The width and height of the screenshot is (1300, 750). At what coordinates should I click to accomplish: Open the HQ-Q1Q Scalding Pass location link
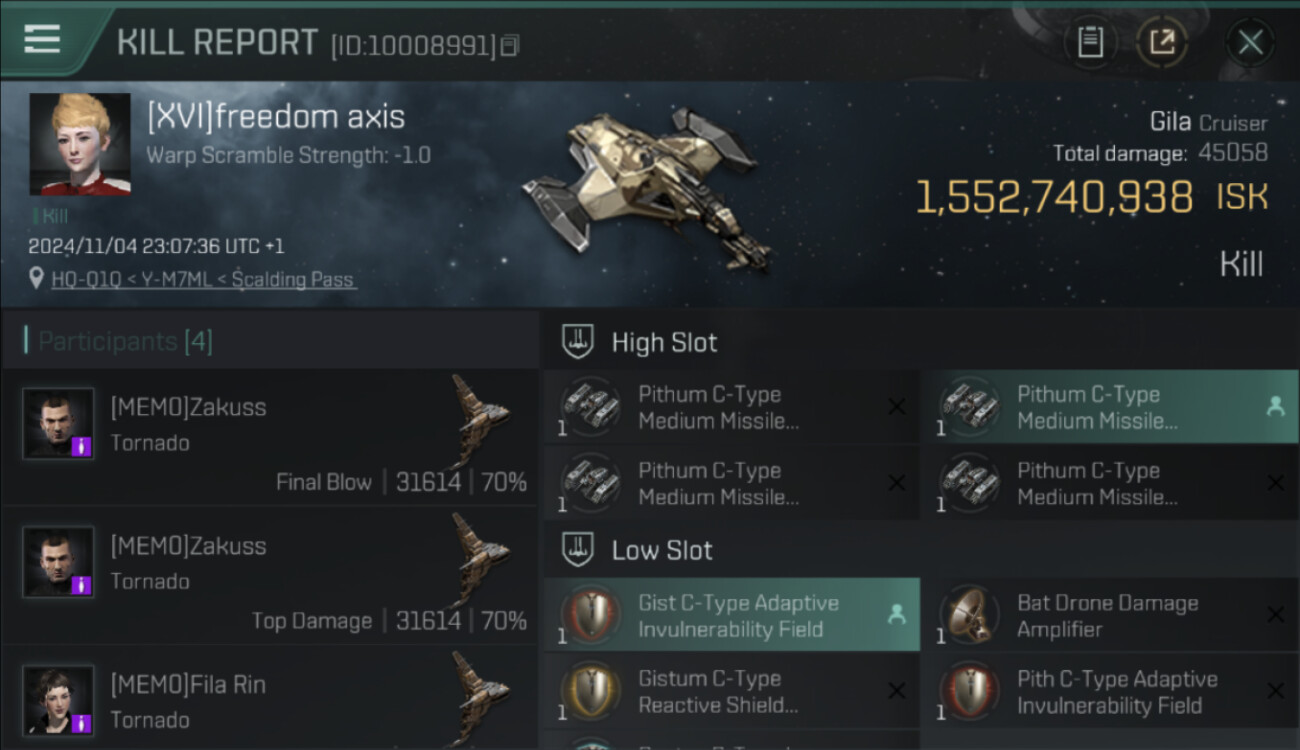point(203,279)
